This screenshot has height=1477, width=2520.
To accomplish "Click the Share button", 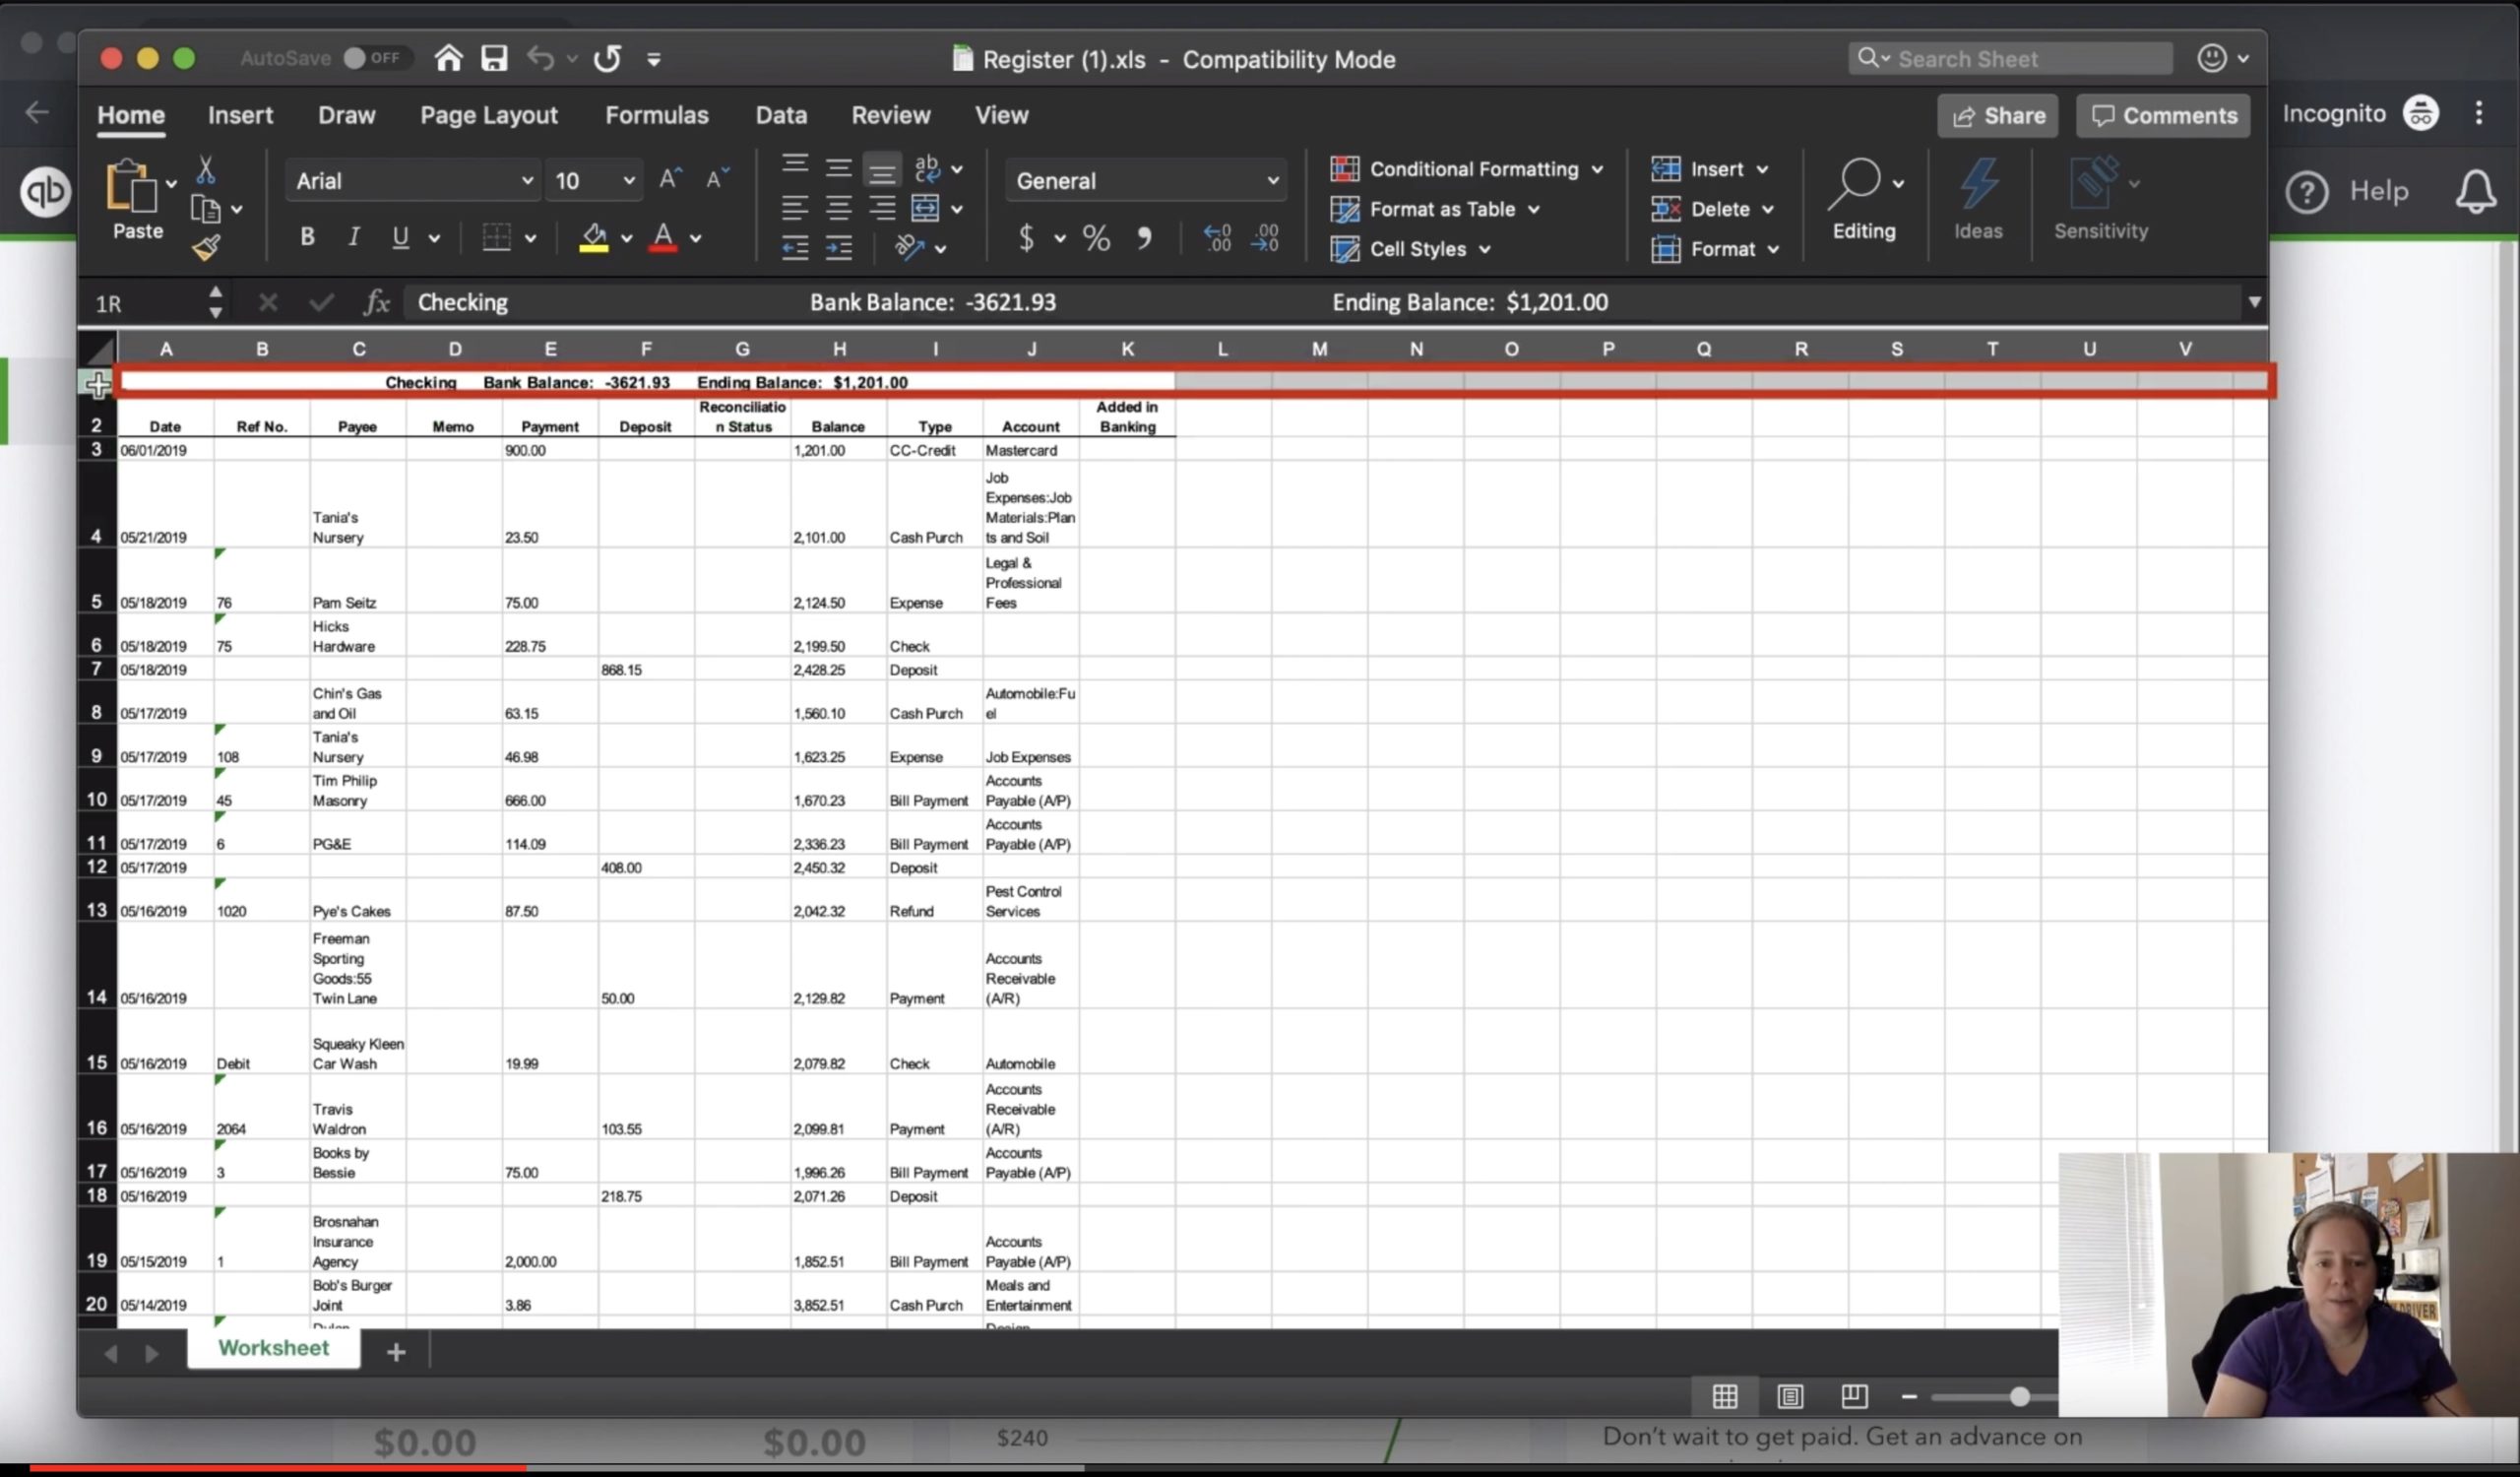I will click(2000, 114).
